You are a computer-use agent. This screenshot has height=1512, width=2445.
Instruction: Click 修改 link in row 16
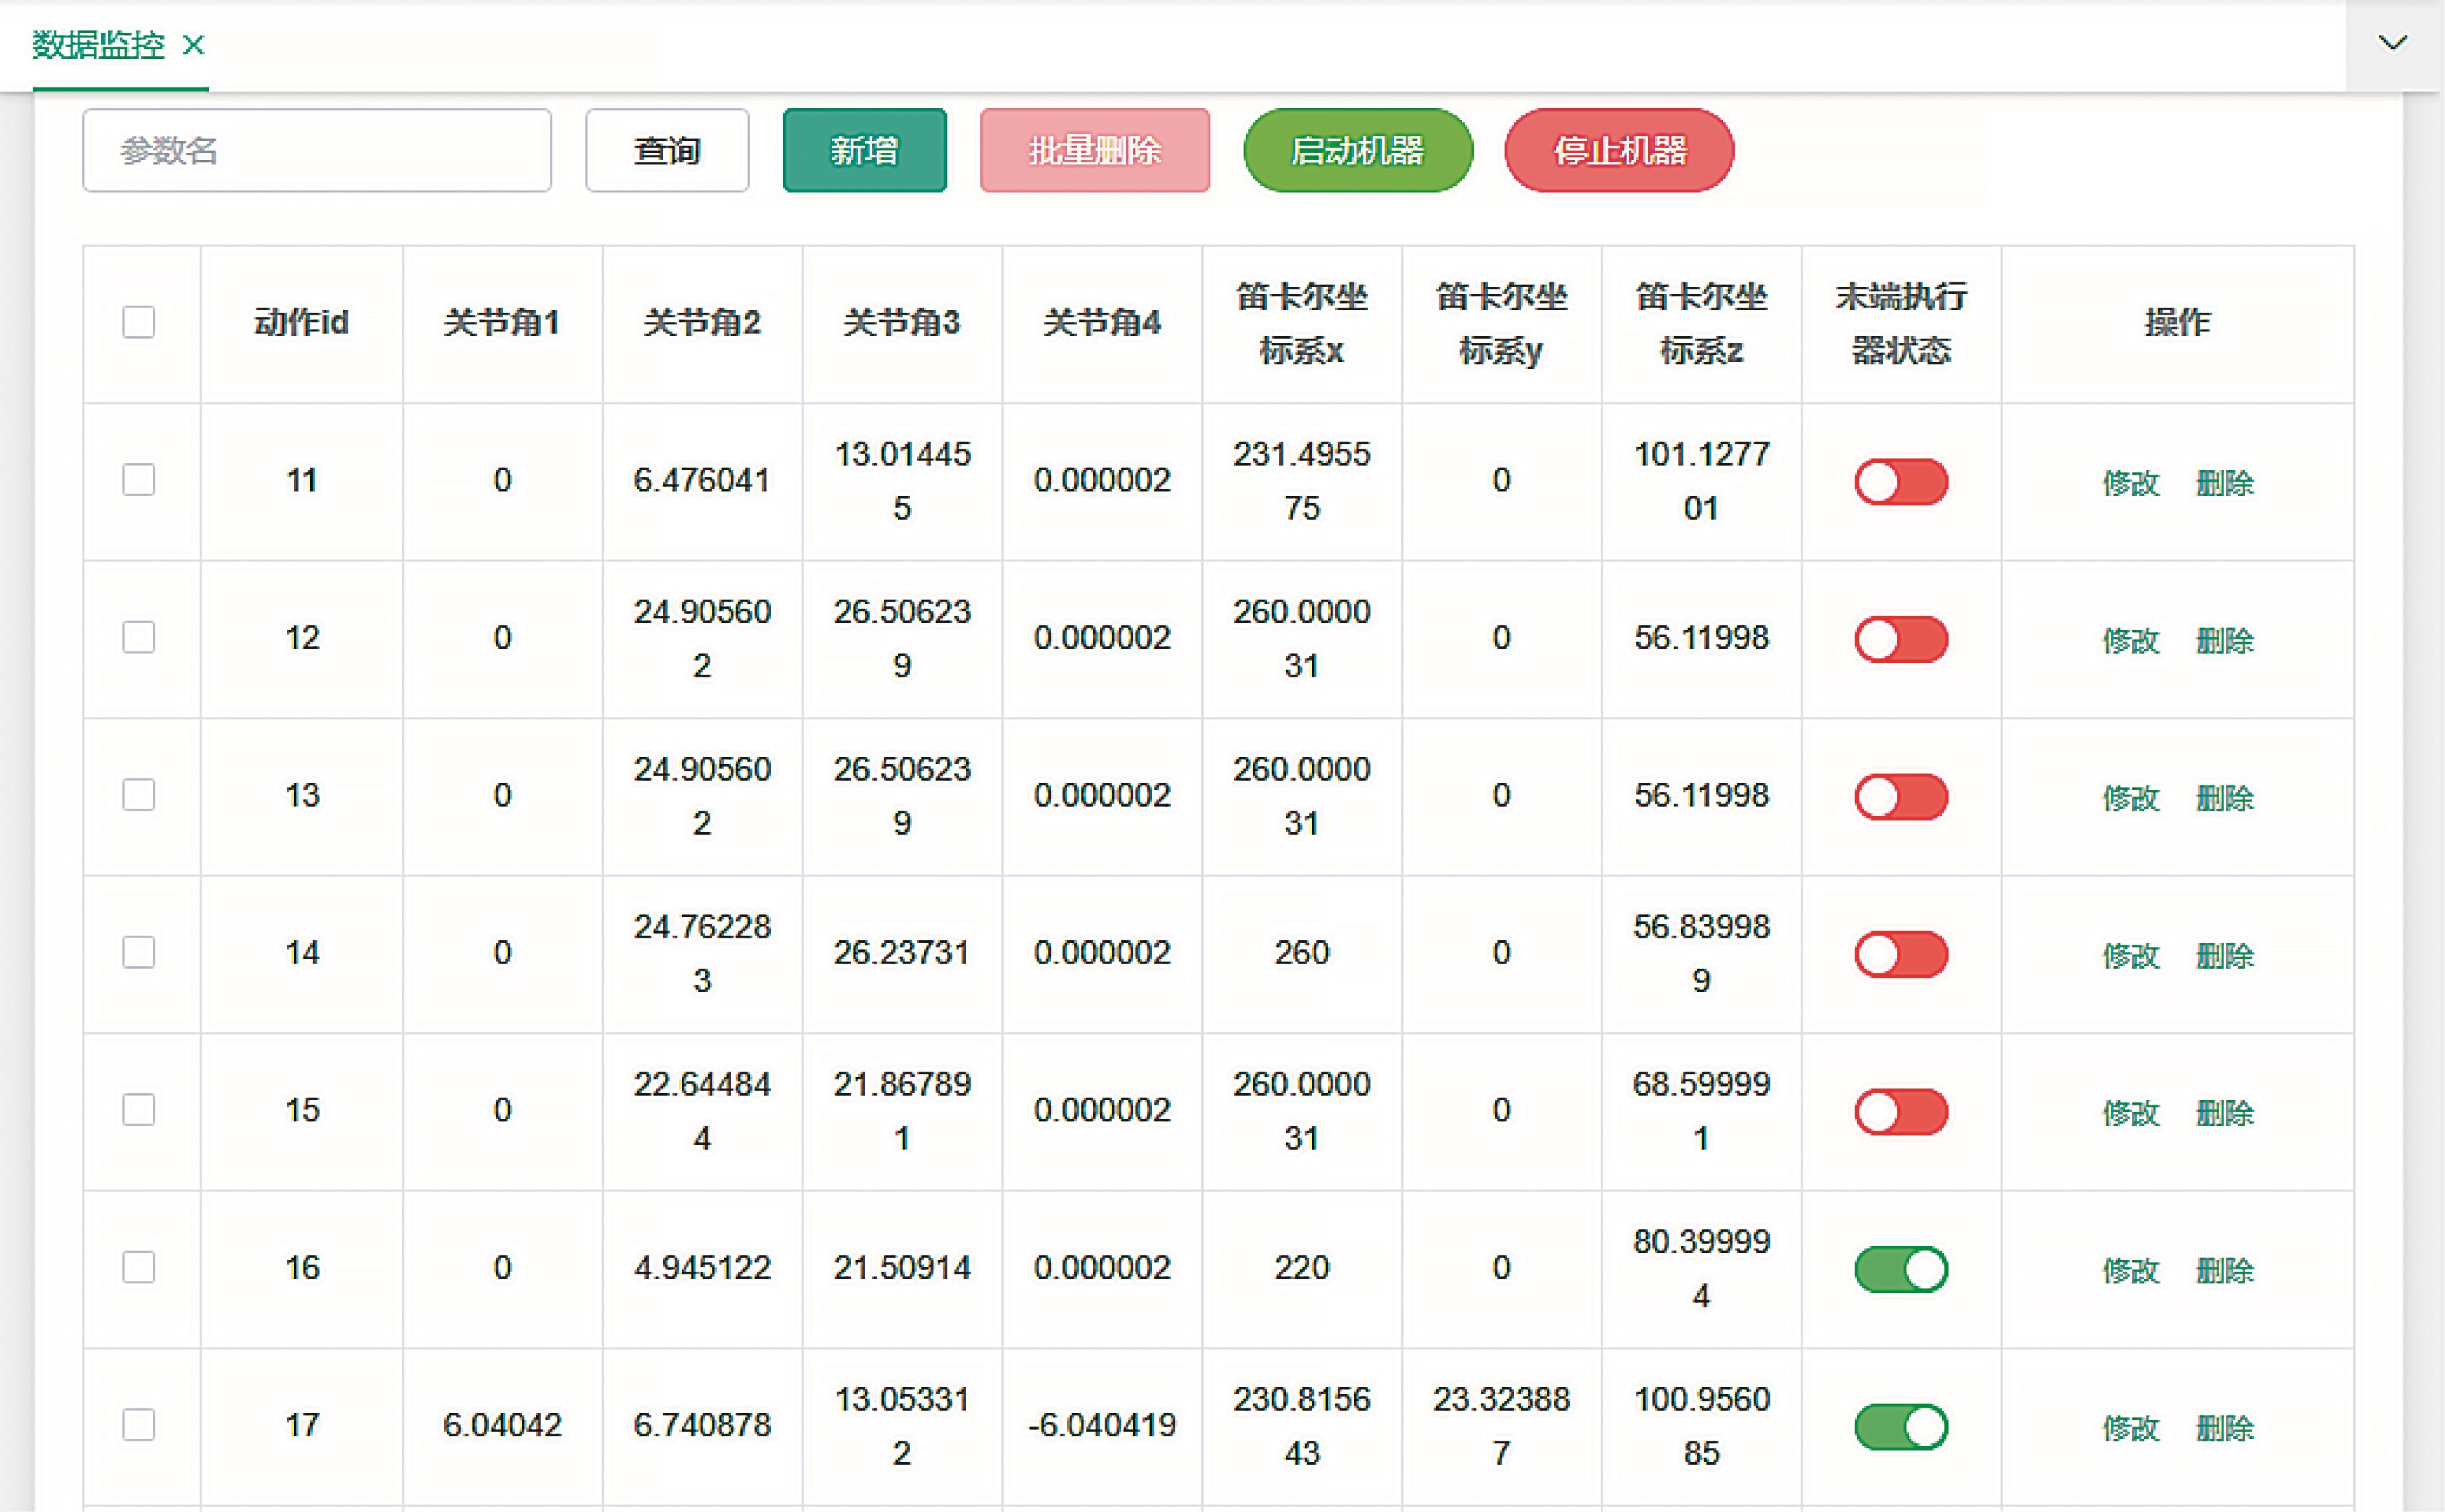2131,1270
